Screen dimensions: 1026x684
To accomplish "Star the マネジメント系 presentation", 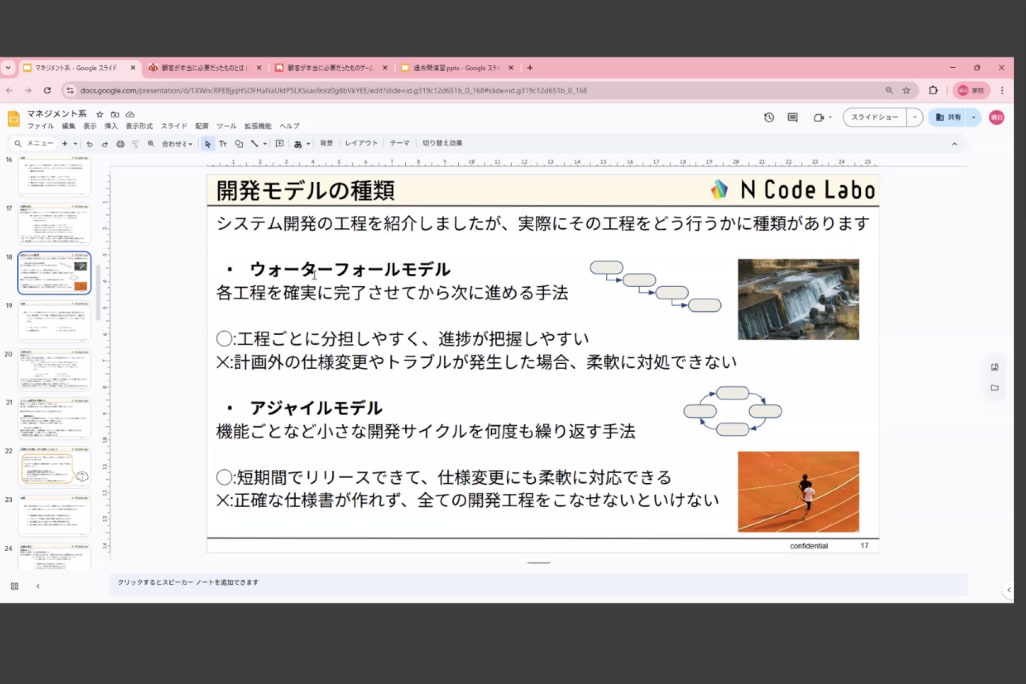I will [99, 115].
